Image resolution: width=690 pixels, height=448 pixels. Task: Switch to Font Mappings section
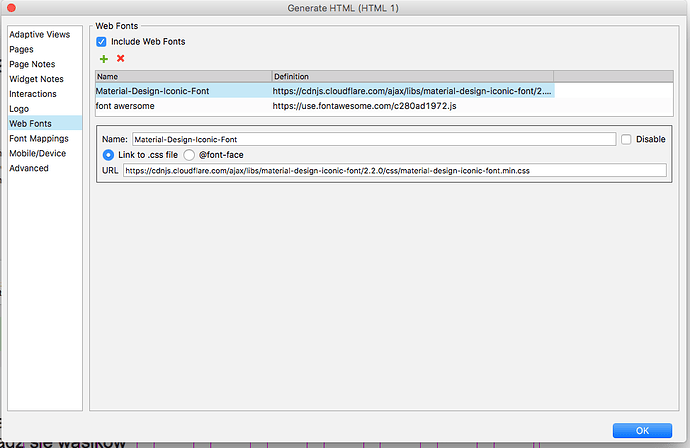click(x=39, y=138)
